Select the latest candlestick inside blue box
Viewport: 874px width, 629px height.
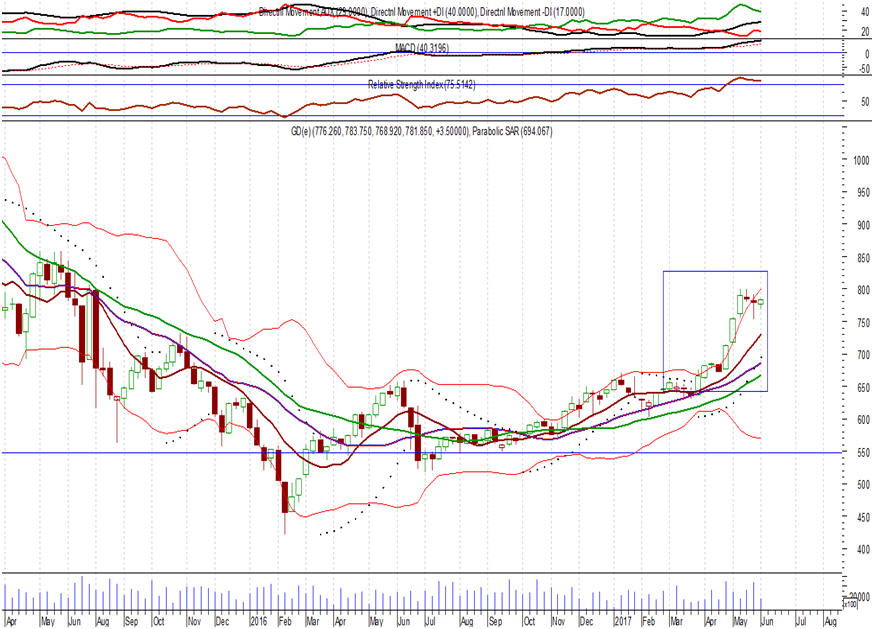(761, 302)
